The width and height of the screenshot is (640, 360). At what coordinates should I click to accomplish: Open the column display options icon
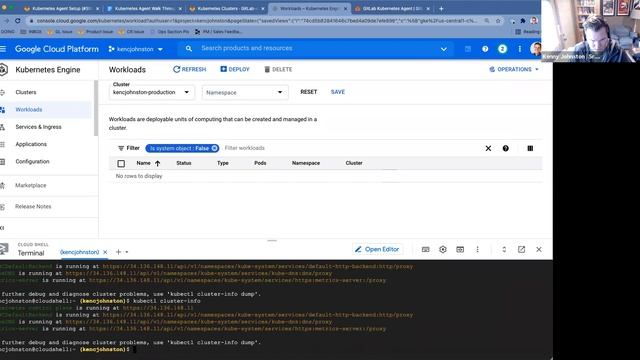pos(530,148)
